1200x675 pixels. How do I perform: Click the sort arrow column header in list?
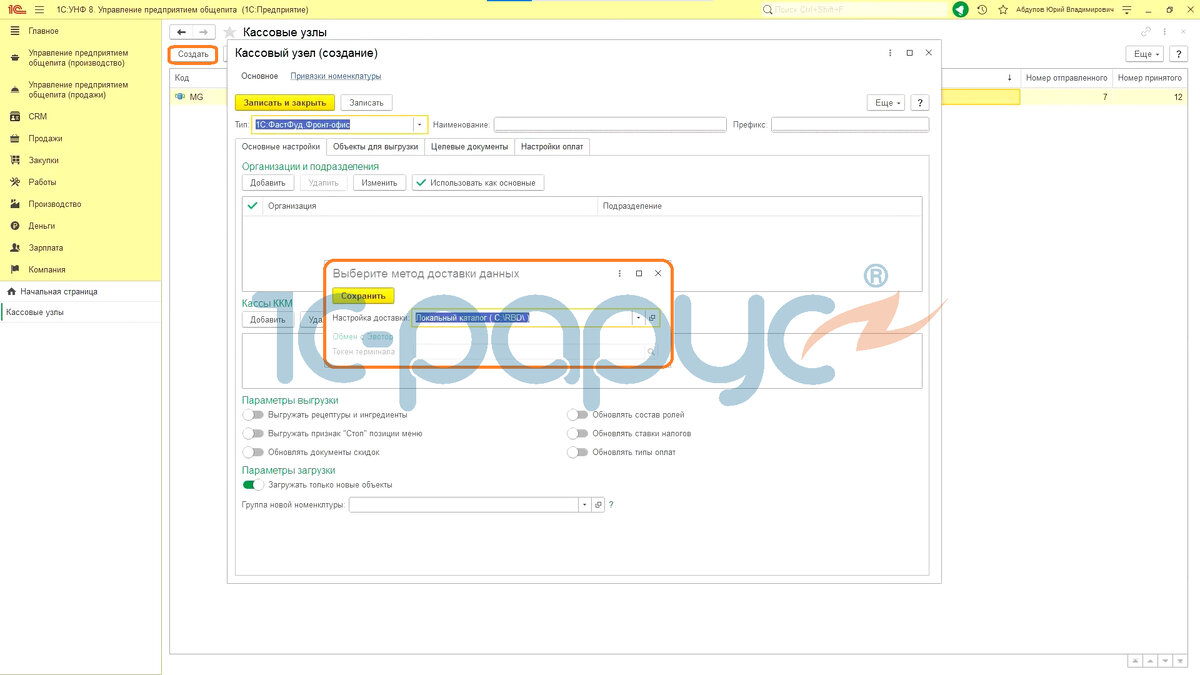click(1010, 78)
